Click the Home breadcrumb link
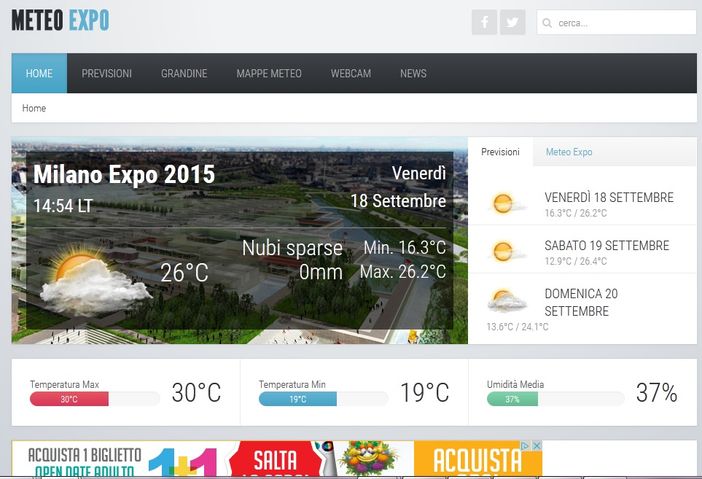The height and width of the screenshot is (479, 702). (x=34, y=108)
